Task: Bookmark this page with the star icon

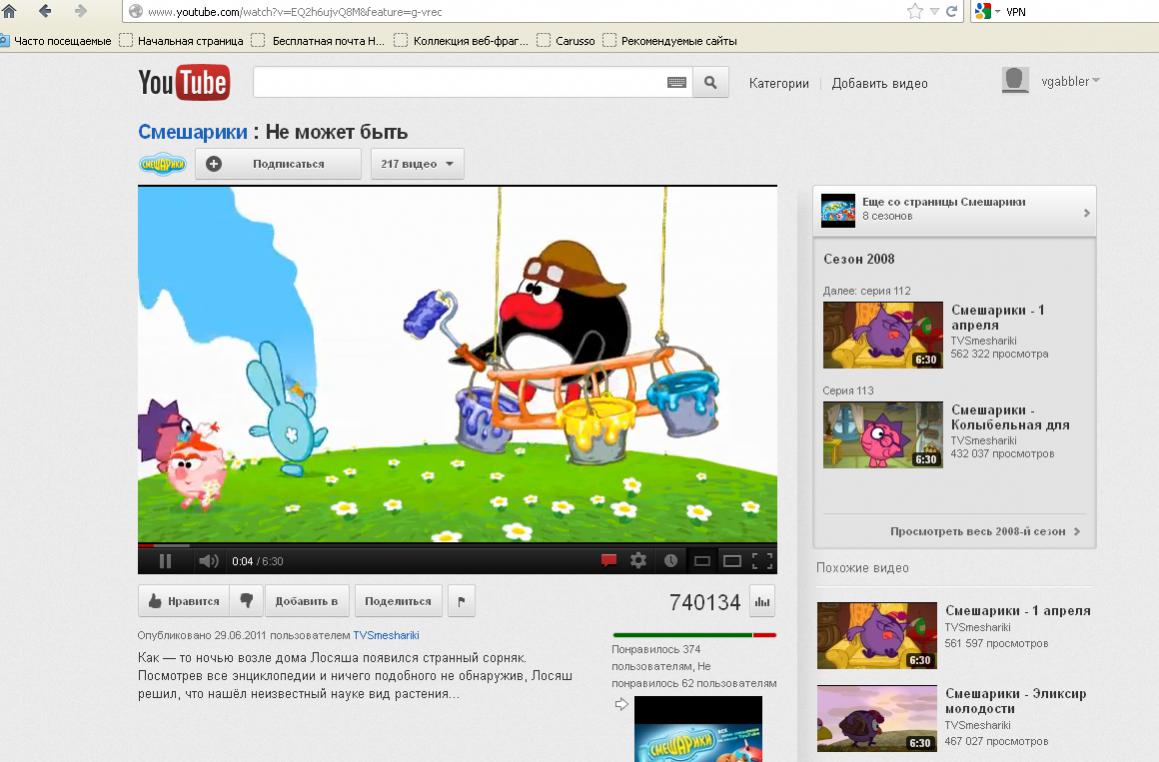Action: coord(915,11)
